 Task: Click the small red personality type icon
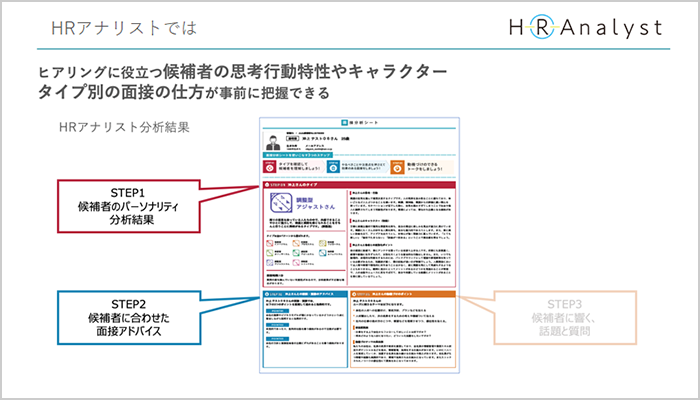point(270,243)
